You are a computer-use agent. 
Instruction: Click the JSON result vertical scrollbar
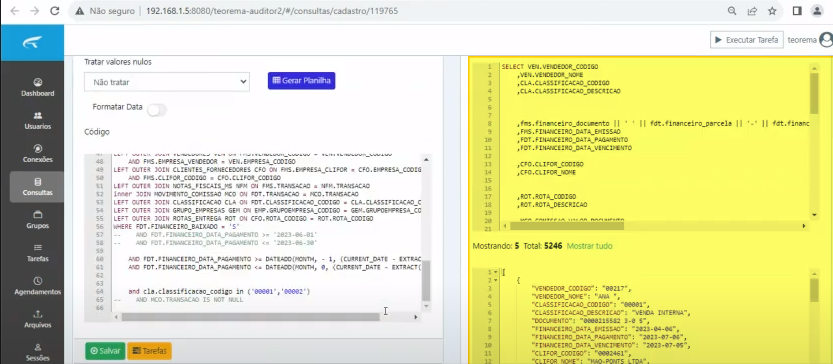[814, 290]
